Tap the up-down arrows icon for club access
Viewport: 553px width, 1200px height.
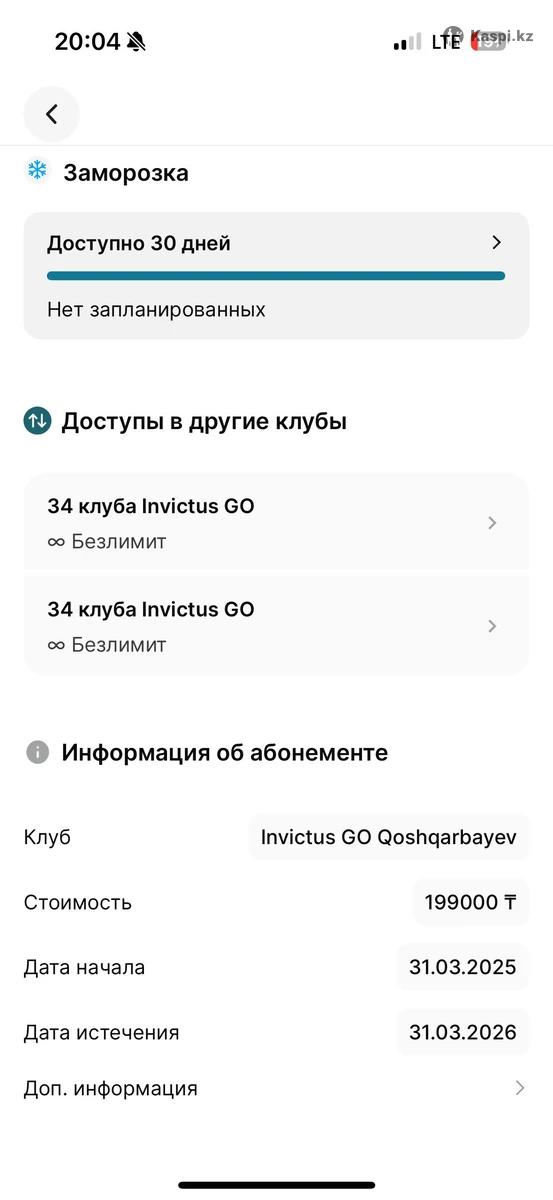[36, 421]
